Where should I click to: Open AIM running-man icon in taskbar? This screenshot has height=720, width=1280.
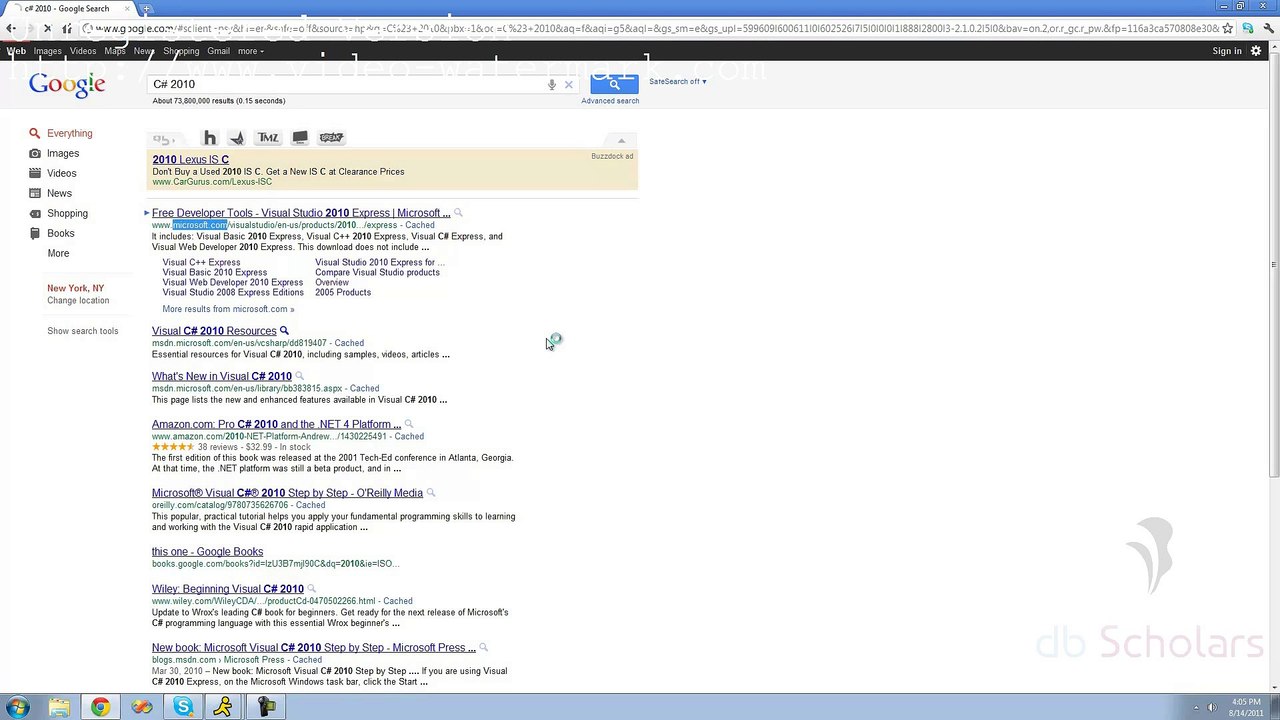[x=224, y=707]
